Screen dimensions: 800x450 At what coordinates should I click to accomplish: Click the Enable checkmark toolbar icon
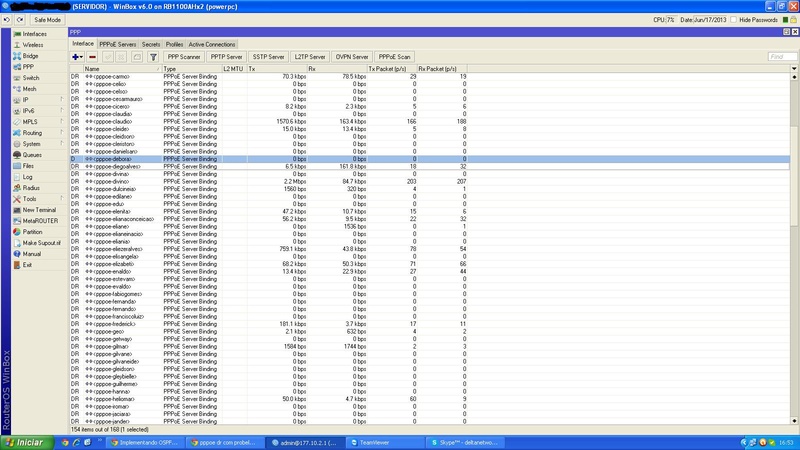[x=108, y=57]
